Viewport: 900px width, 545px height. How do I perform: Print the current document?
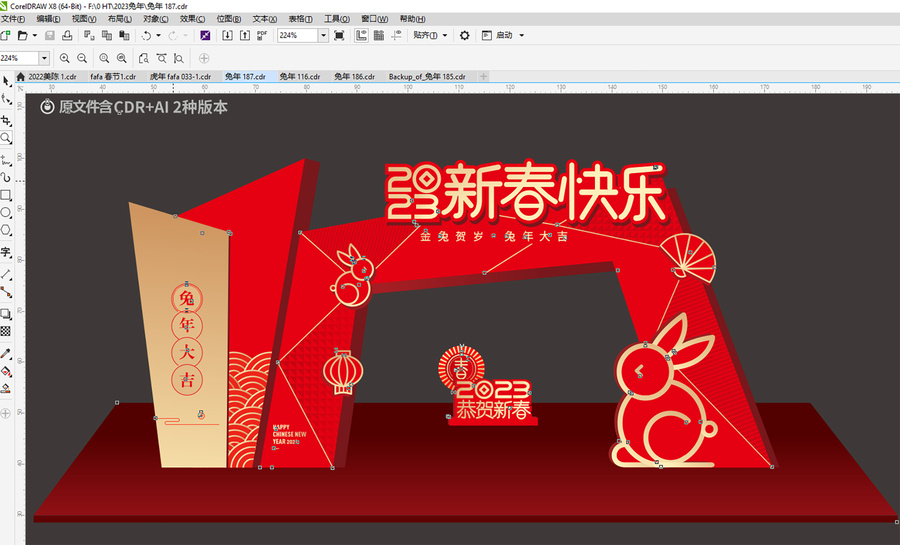point(67,36)
